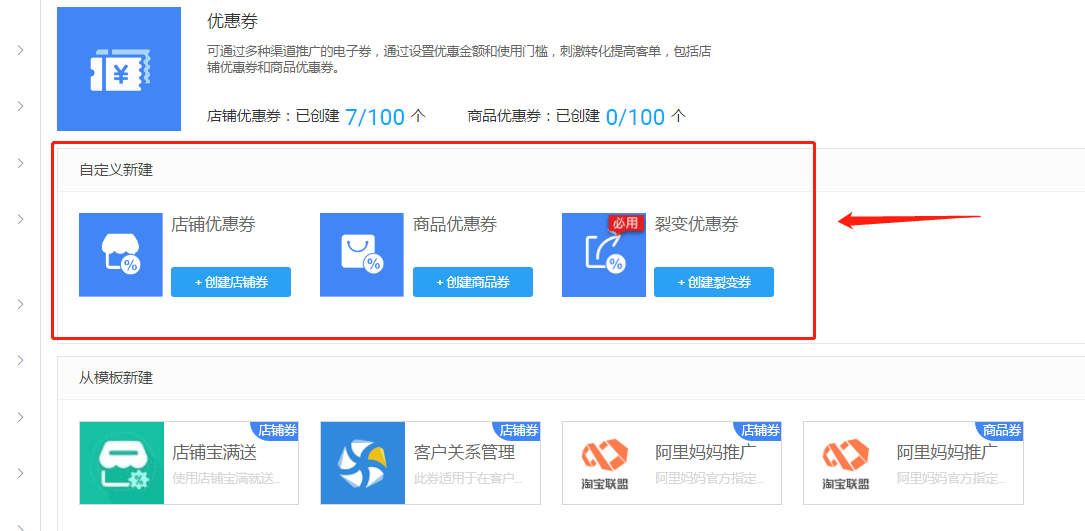
Task: Open the 客户关系管理 template title
Action: coord(464,452)
